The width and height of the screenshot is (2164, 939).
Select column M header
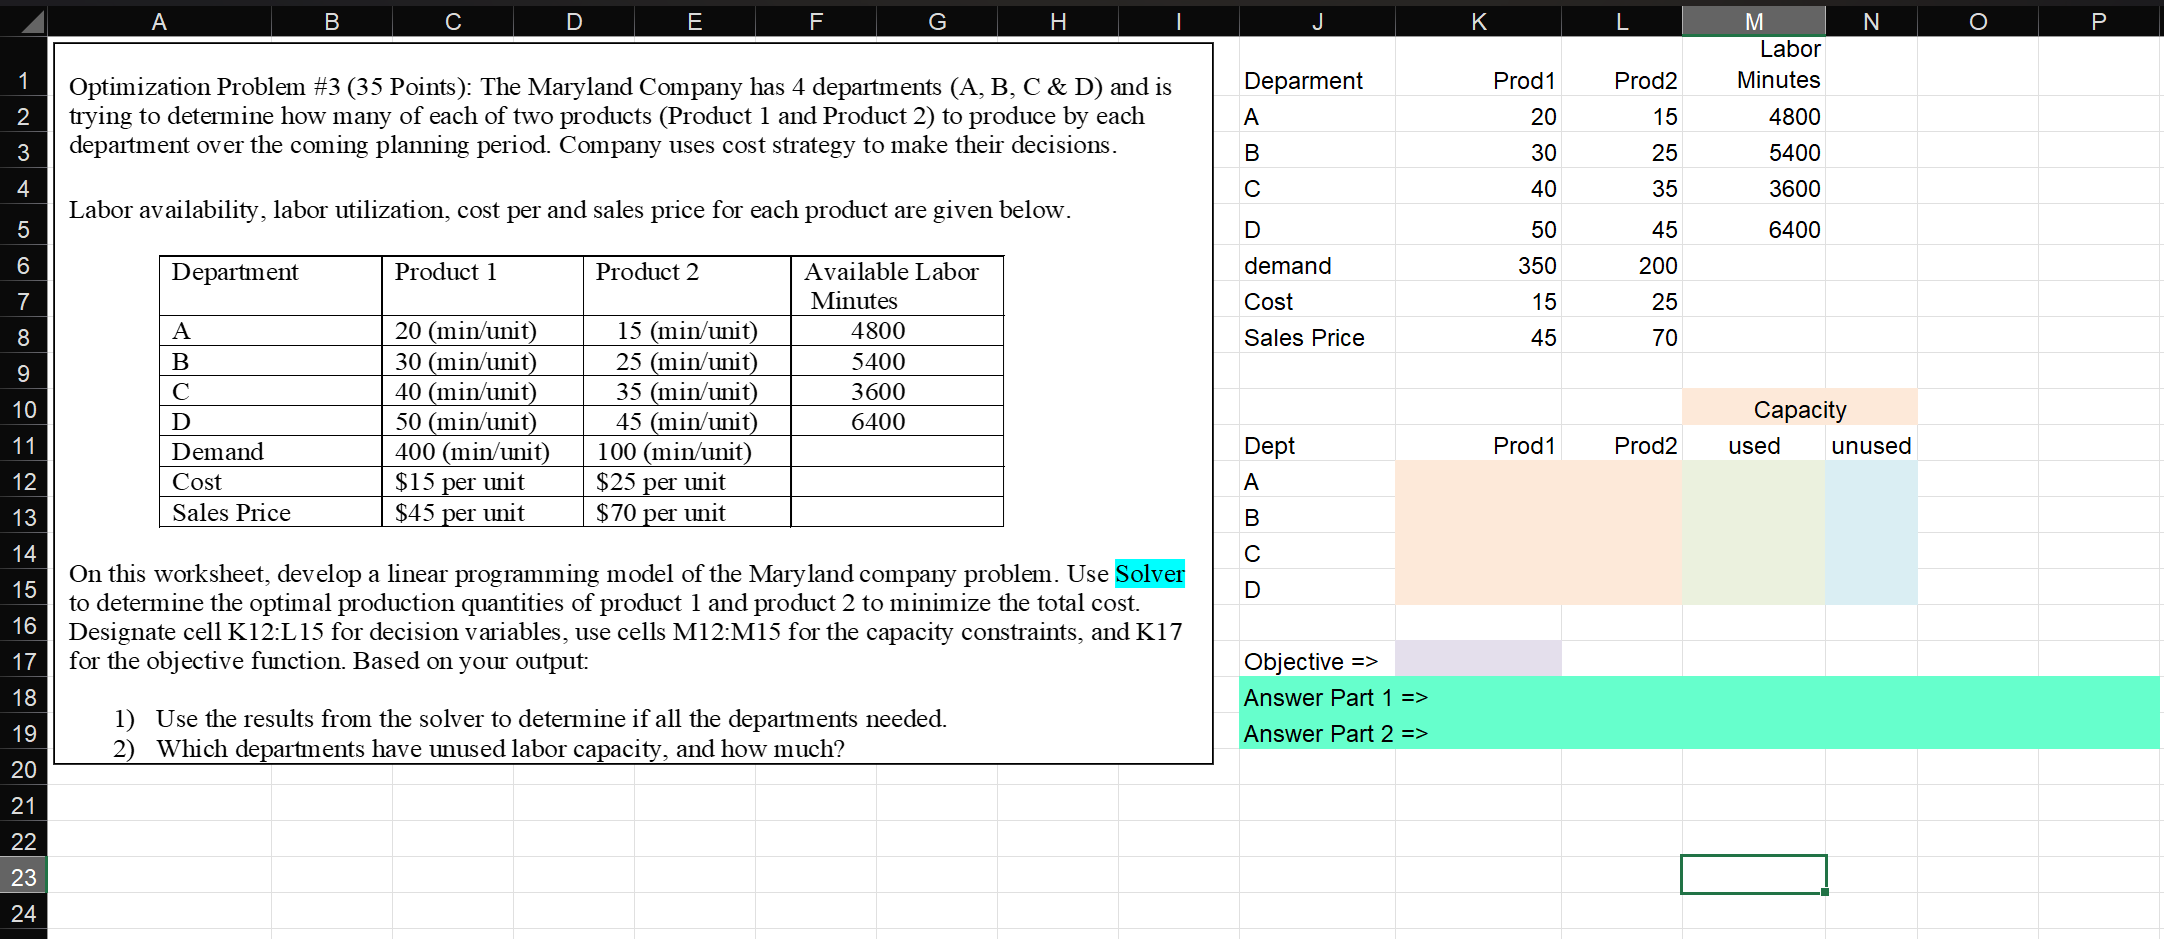click(x=1753, y=20)
